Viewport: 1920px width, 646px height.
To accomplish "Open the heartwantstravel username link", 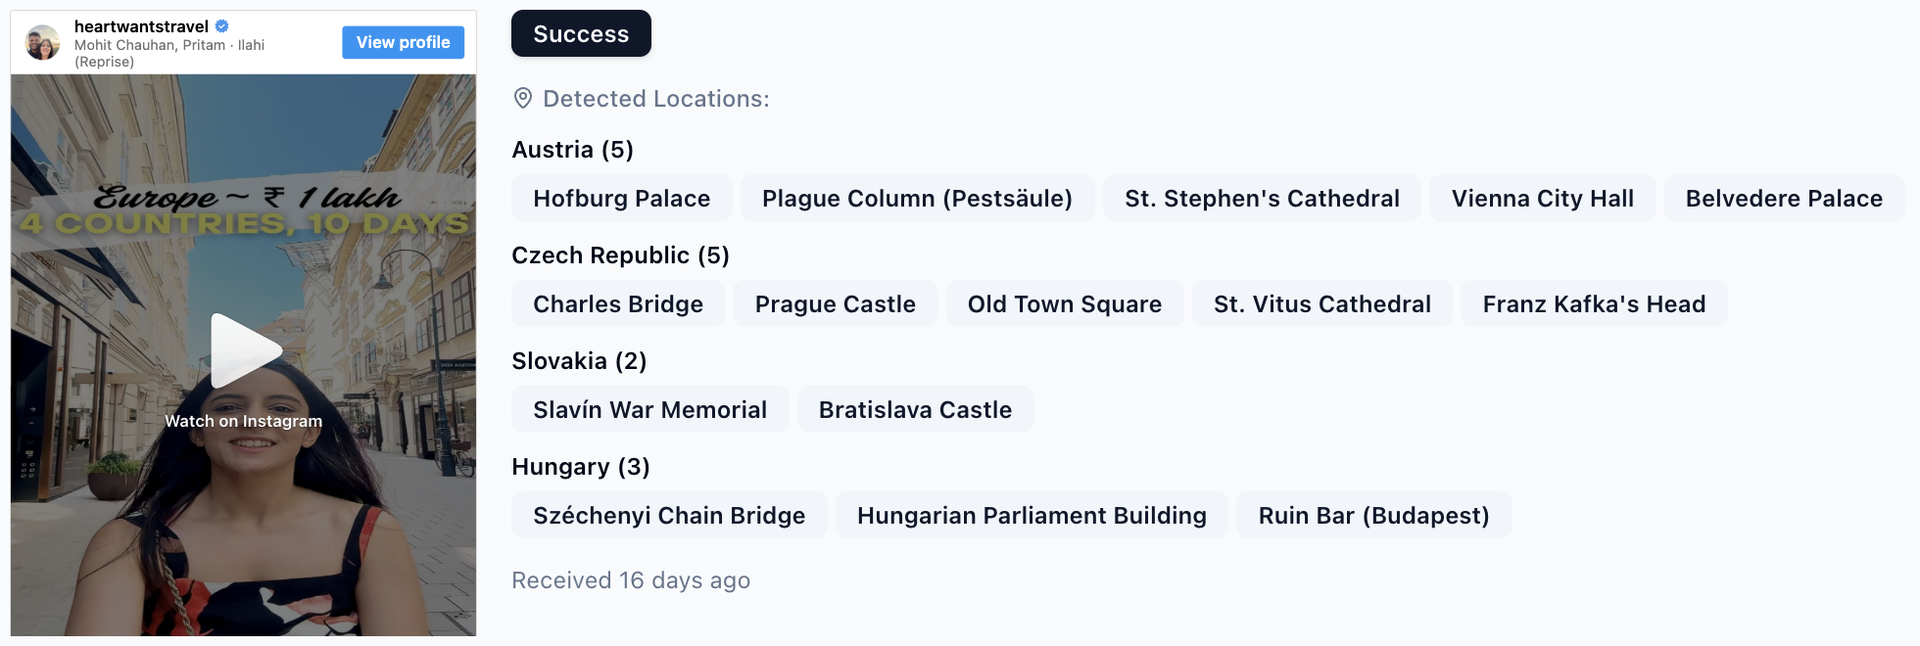I will click(x=139, y=26).
